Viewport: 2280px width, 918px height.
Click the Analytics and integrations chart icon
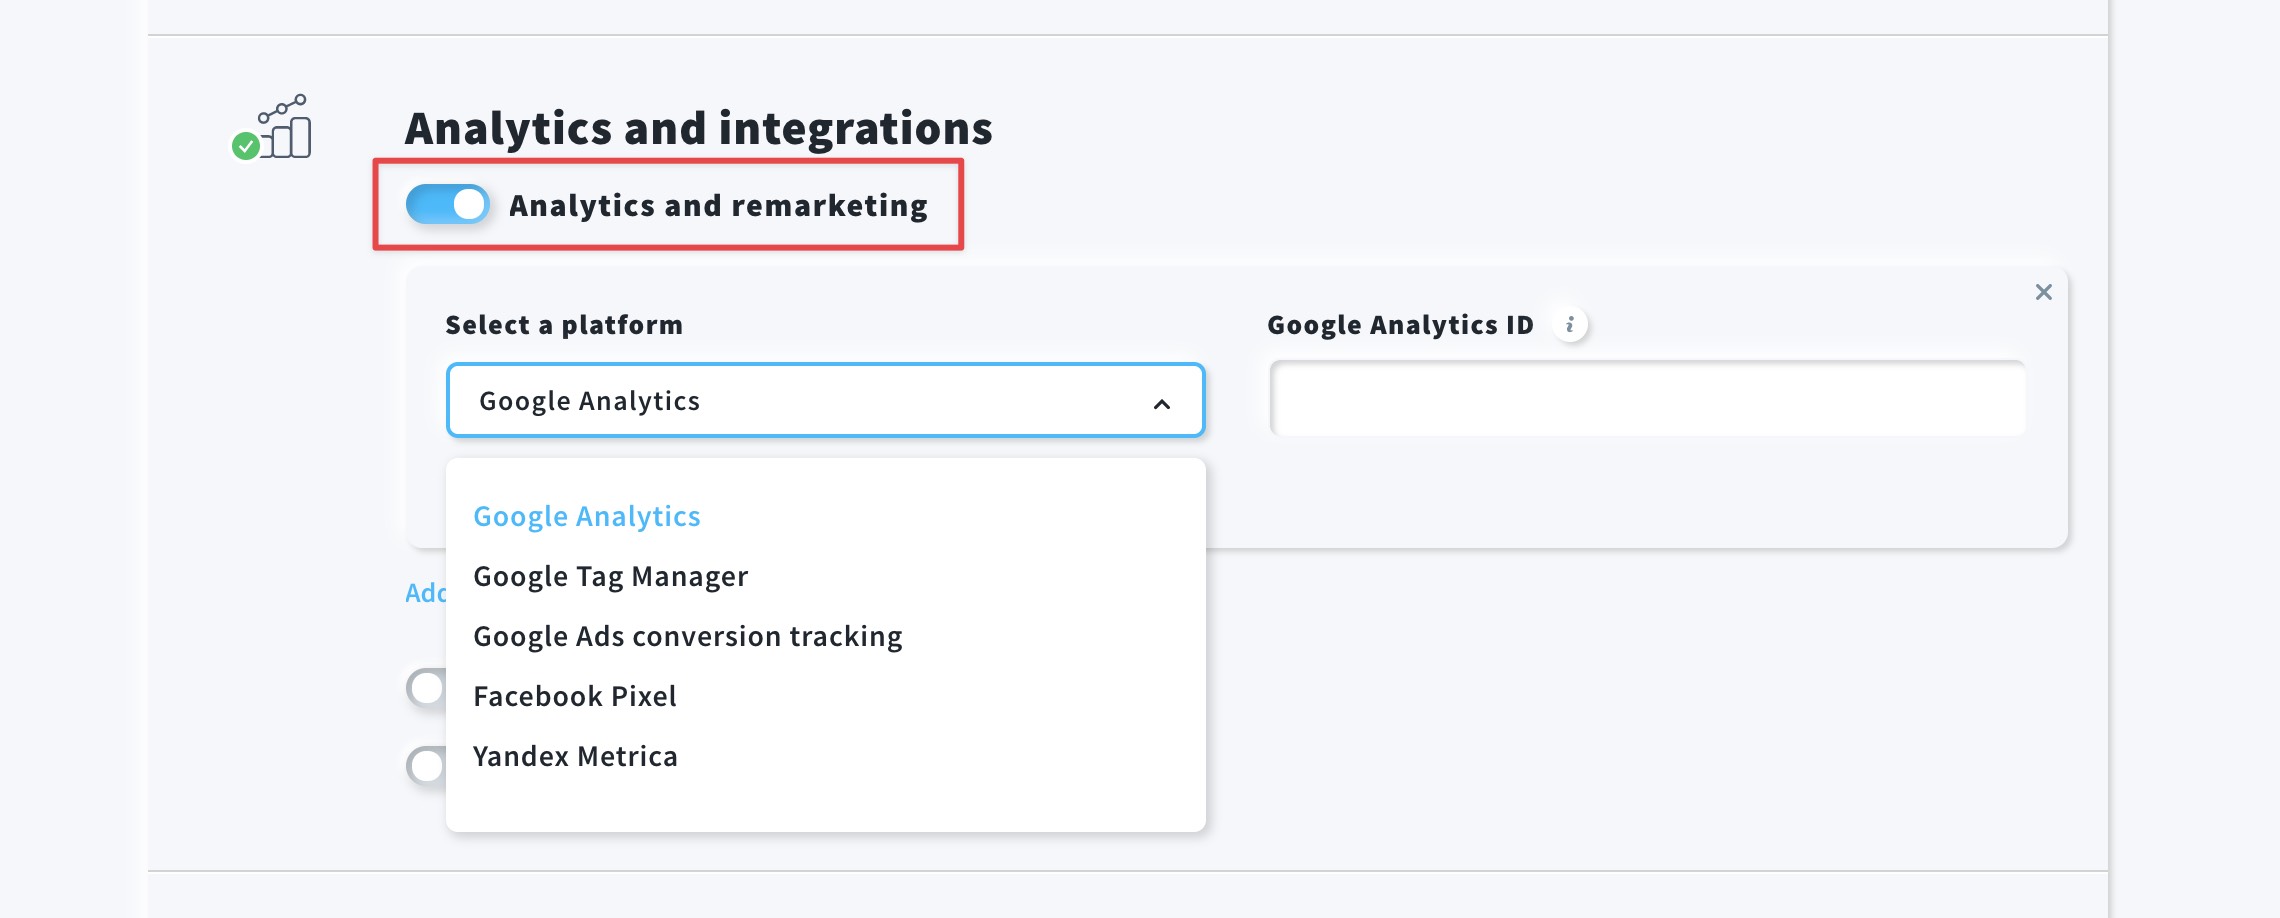272,127
